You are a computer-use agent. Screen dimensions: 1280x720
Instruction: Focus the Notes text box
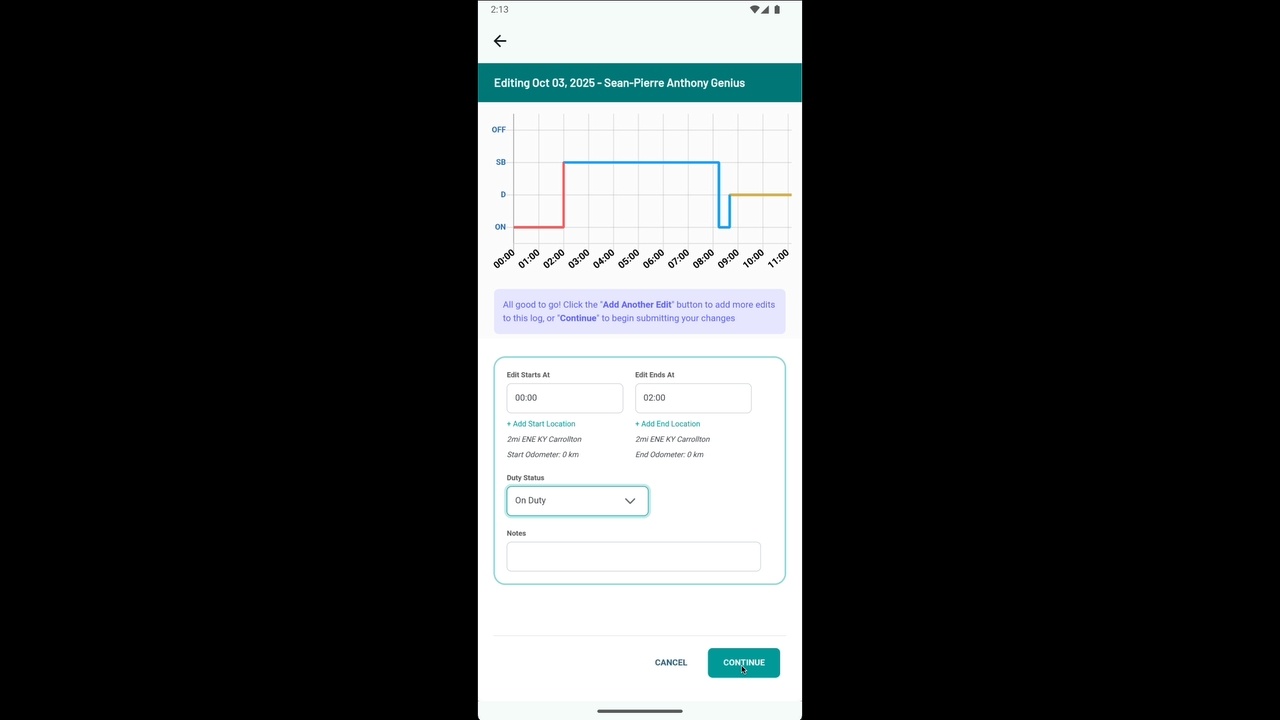click(633, 557)
